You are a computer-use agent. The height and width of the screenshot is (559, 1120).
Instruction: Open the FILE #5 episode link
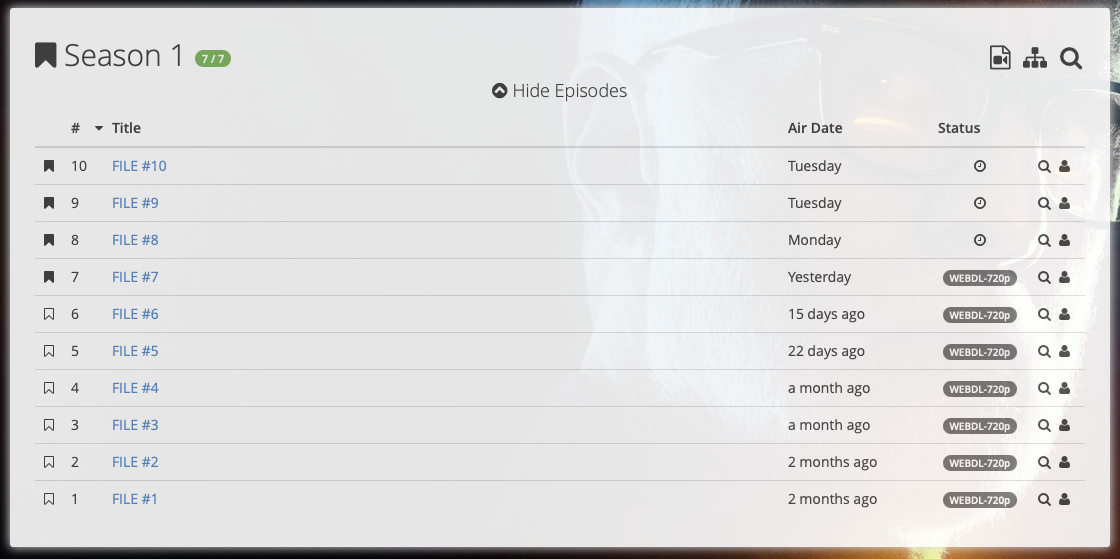tap(135, 351)
